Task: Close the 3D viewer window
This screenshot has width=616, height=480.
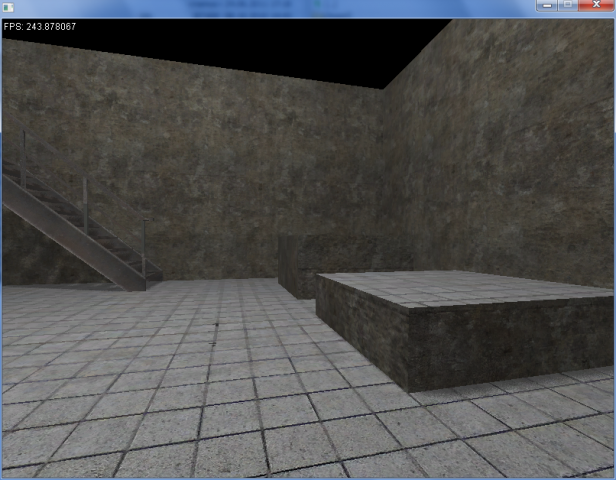Action: (x=596, y=5)
